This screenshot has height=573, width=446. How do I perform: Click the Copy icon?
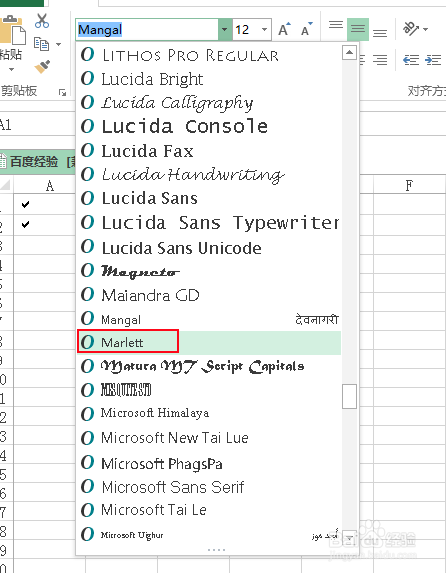pyautogui.click(x=41, y=44)
